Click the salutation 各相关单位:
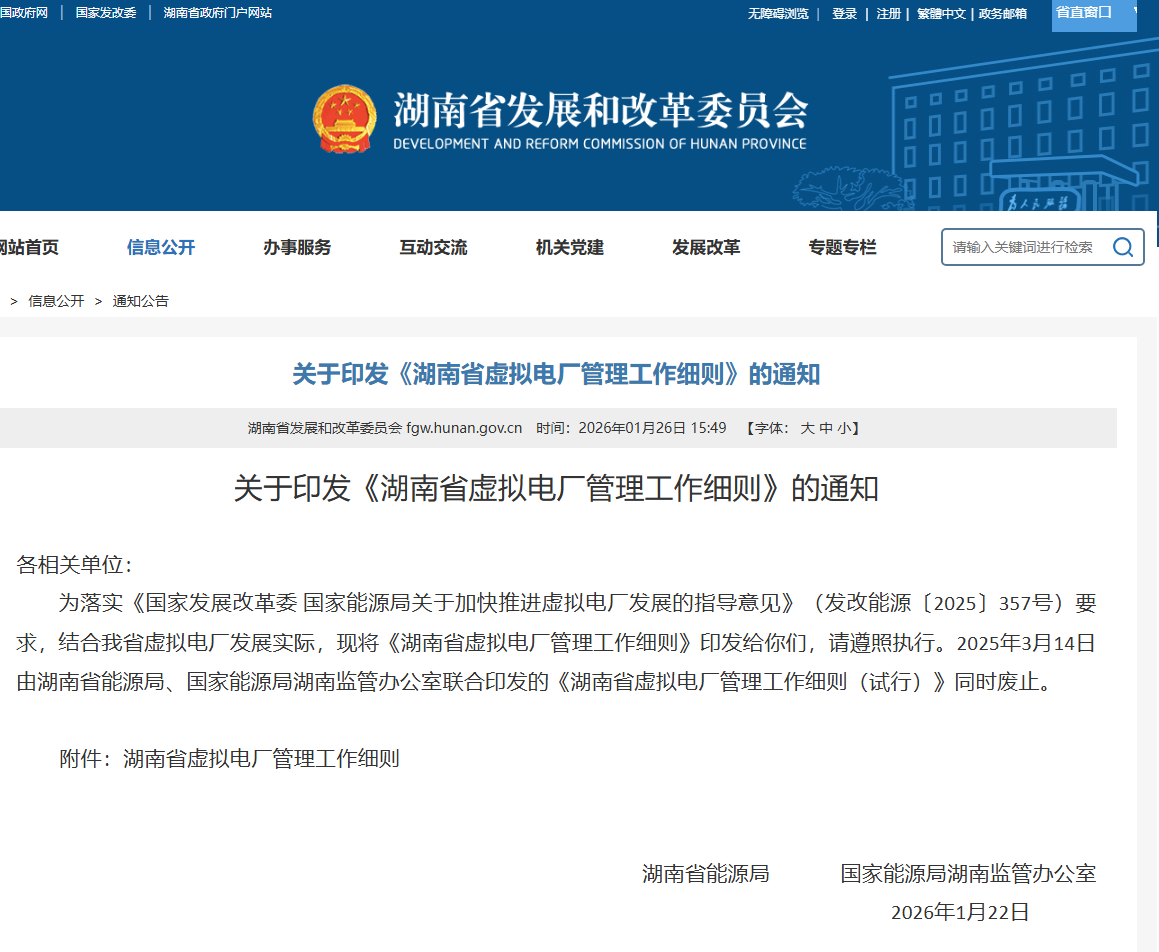 tap(74, 565)
